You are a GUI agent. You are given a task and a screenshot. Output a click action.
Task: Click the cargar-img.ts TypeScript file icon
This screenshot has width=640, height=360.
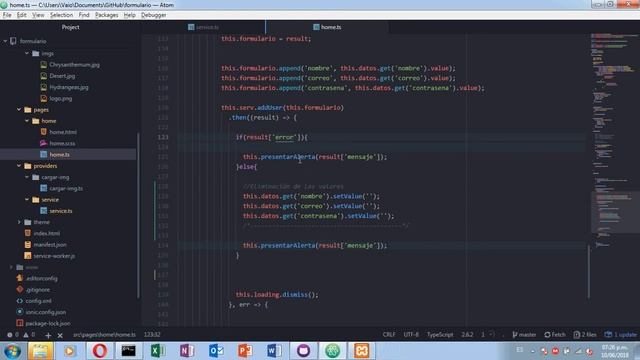click(x=44, y=188)
